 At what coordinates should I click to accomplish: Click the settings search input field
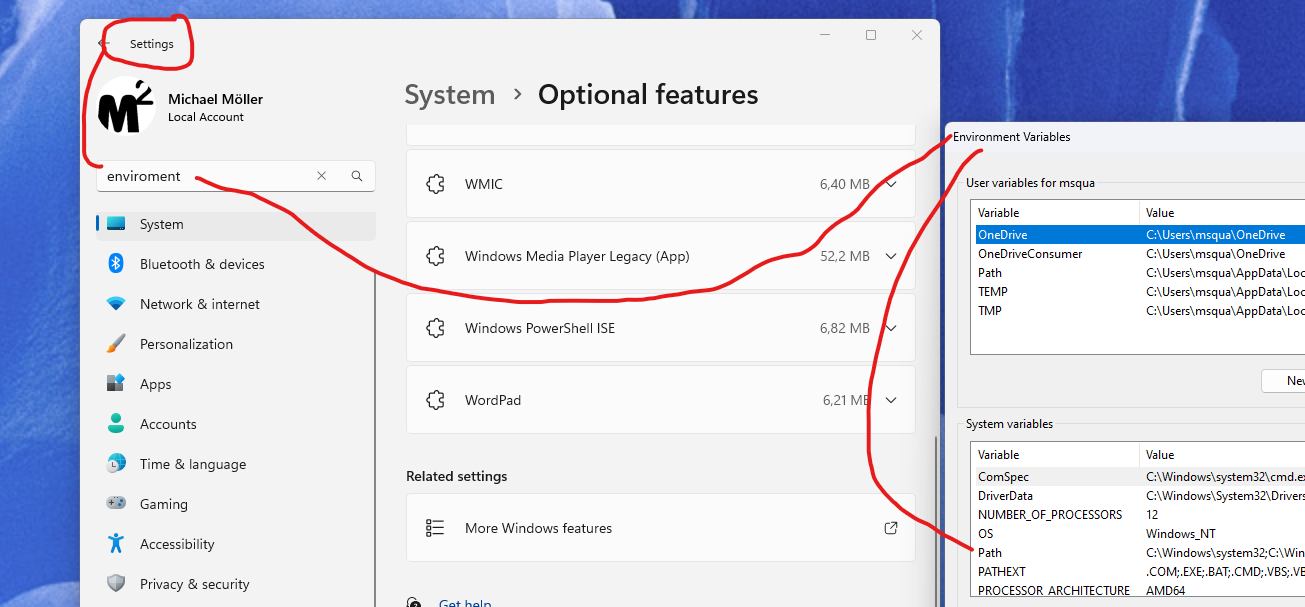[x=205, y=176]
